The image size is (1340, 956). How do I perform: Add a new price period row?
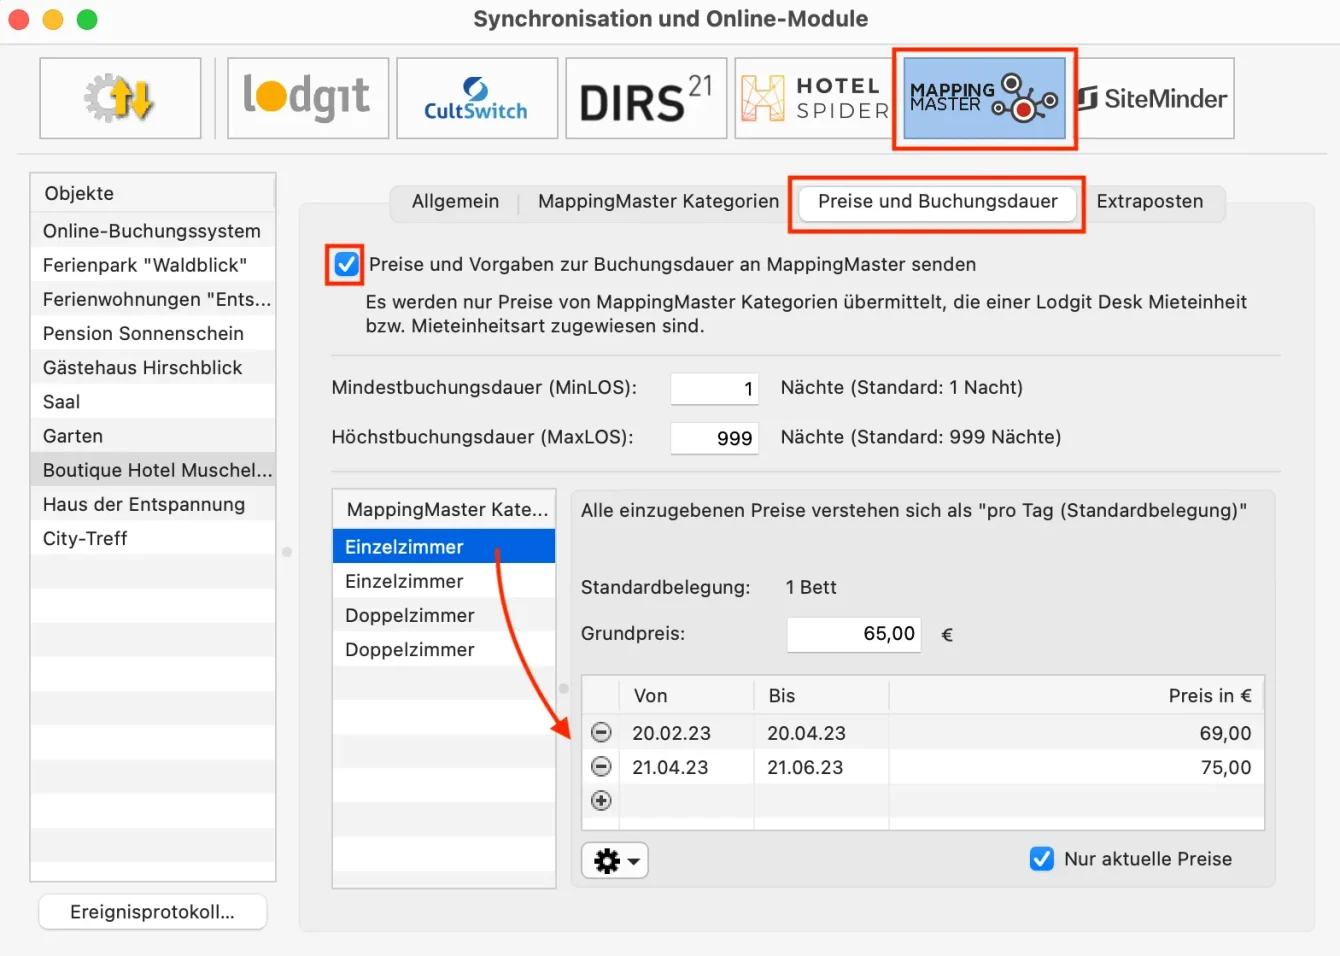[601, 801]
